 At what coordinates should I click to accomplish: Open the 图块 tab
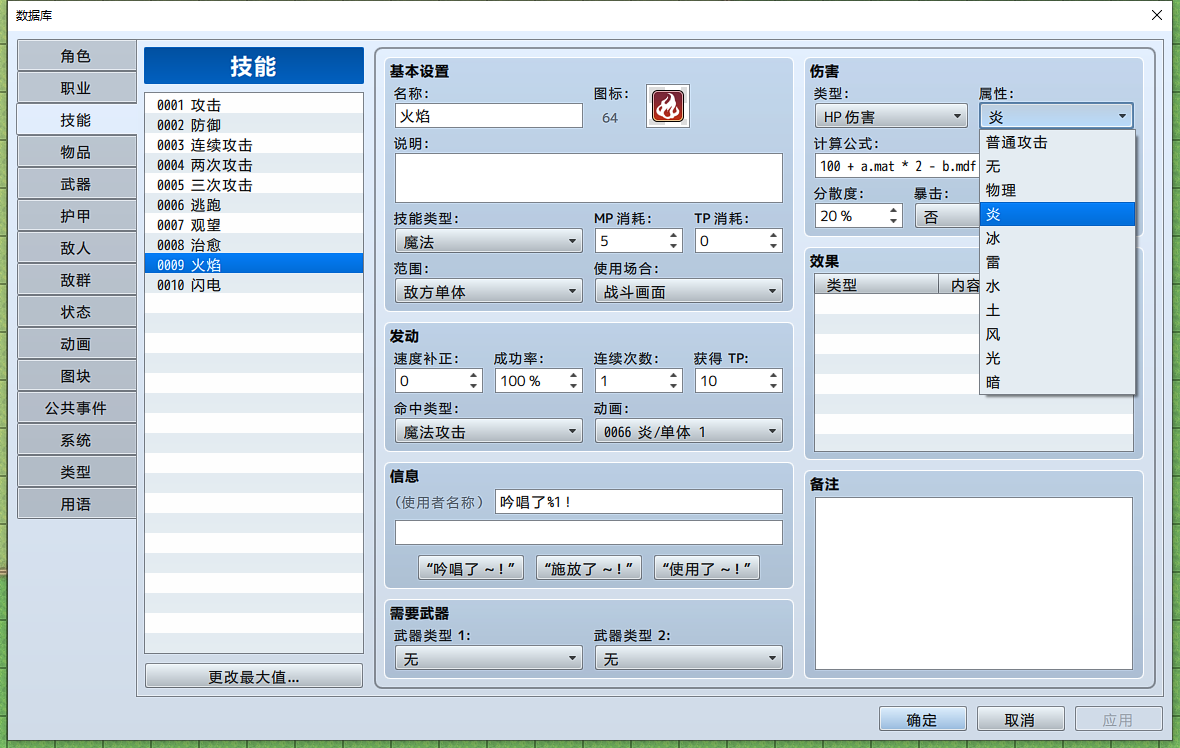76,376
